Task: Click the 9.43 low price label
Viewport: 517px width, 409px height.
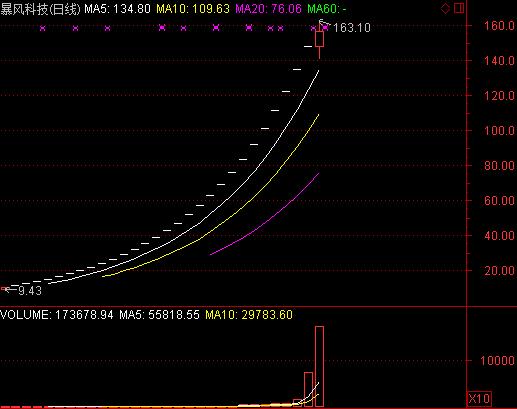Action: (x=30, y=291)
